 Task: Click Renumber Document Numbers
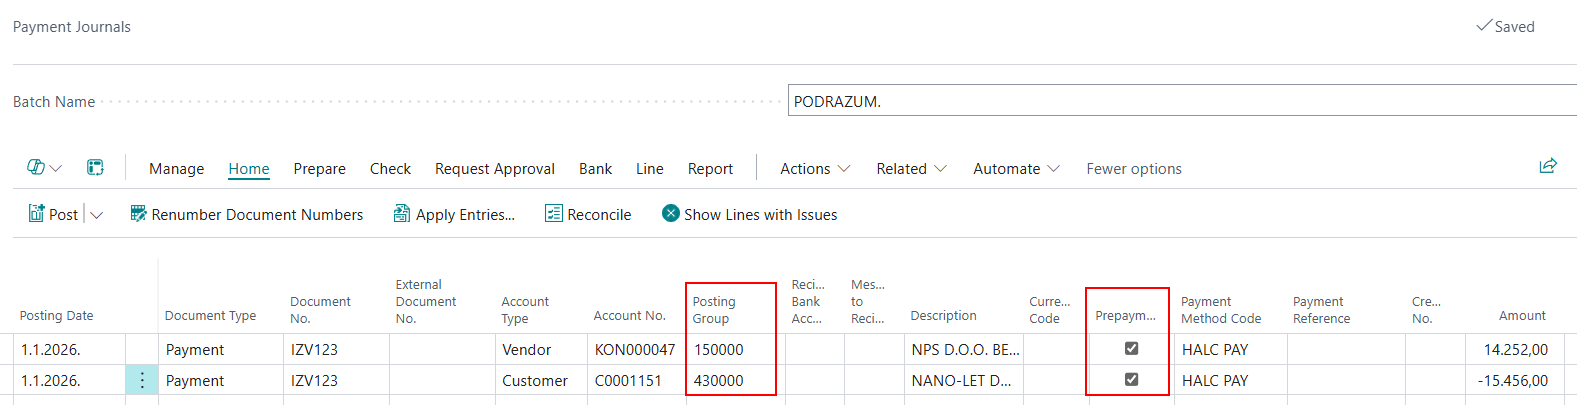coord(247,214)
